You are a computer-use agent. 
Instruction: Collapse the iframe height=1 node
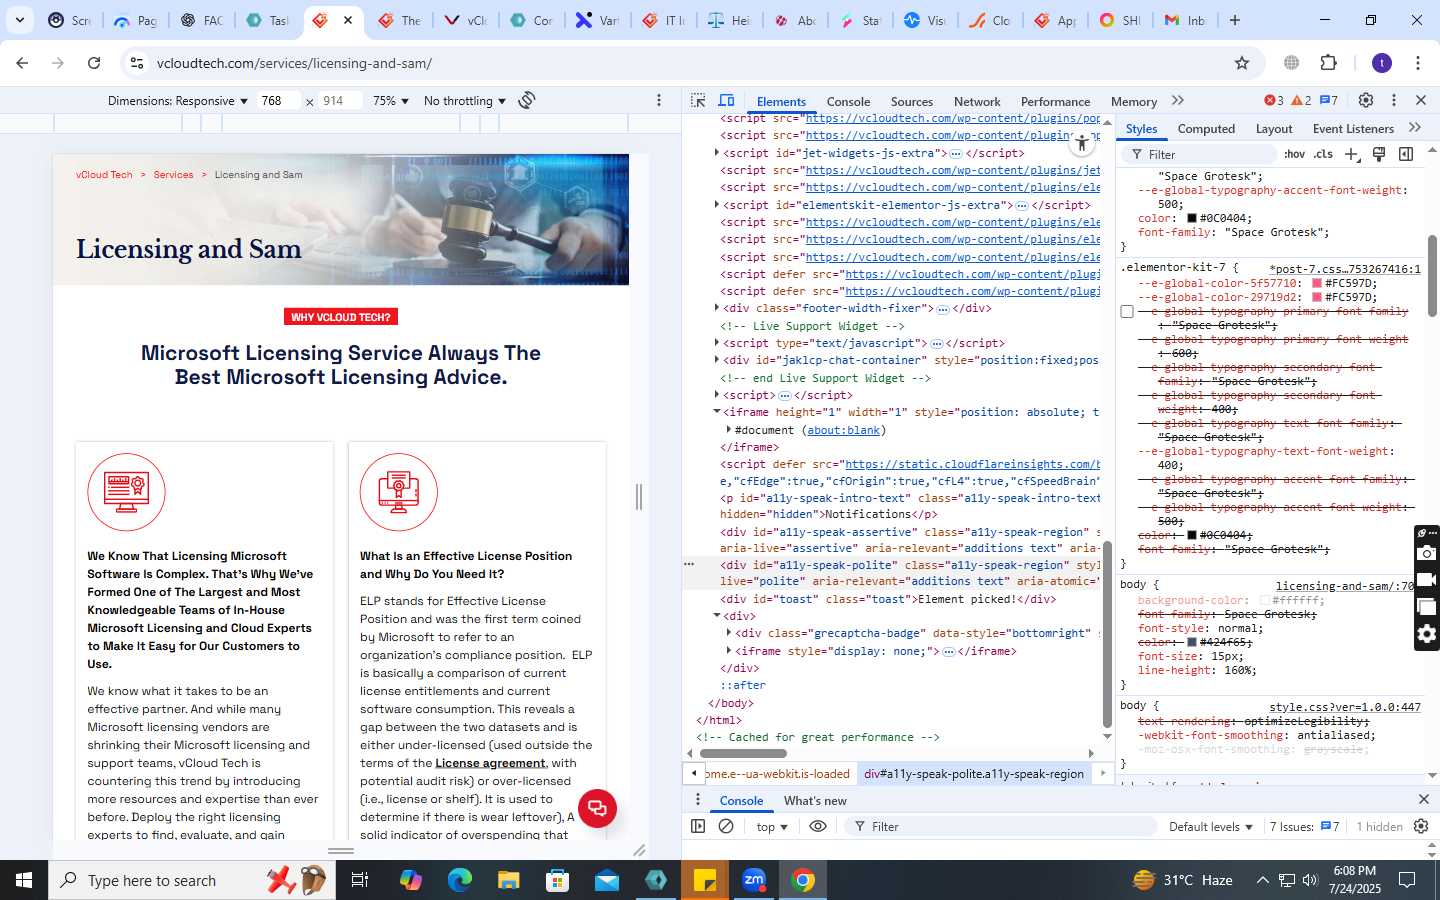717,412
